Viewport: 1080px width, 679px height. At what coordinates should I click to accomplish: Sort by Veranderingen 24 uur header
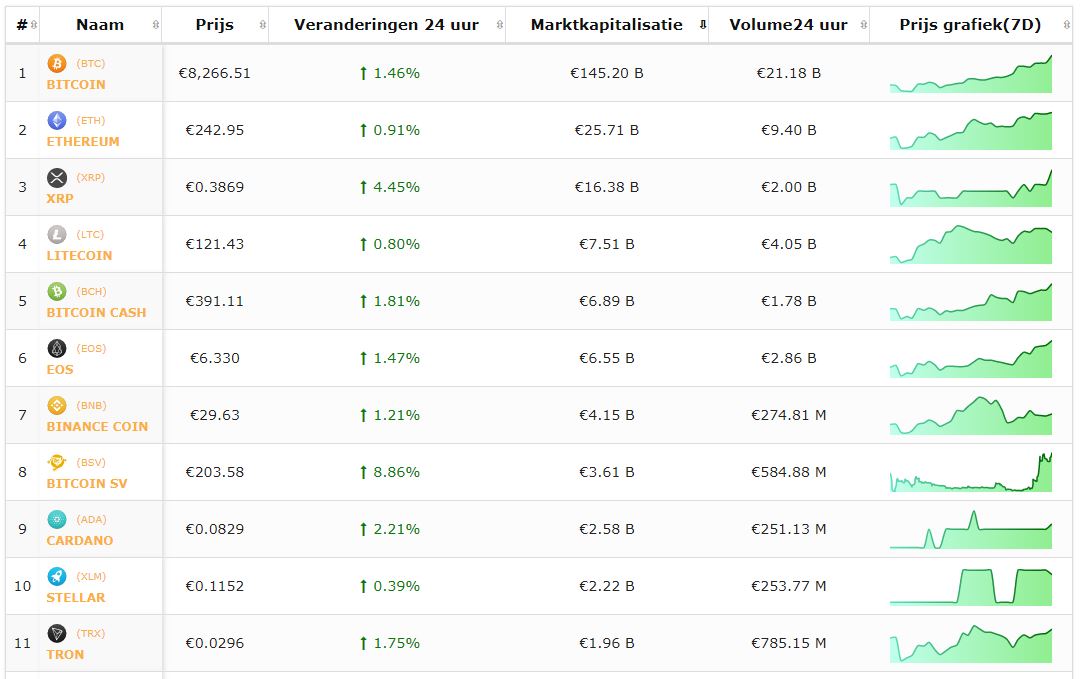click(x=386, y=25)
